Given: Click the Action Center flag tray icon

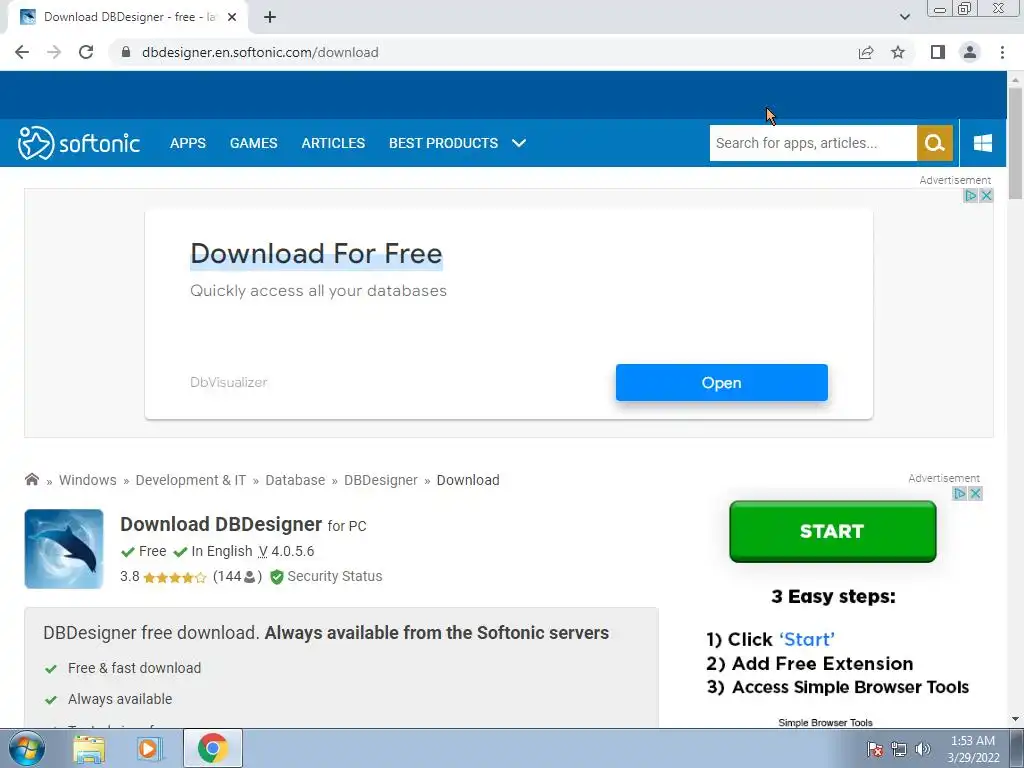Looking at the screenshot, I should coord(875,749).
